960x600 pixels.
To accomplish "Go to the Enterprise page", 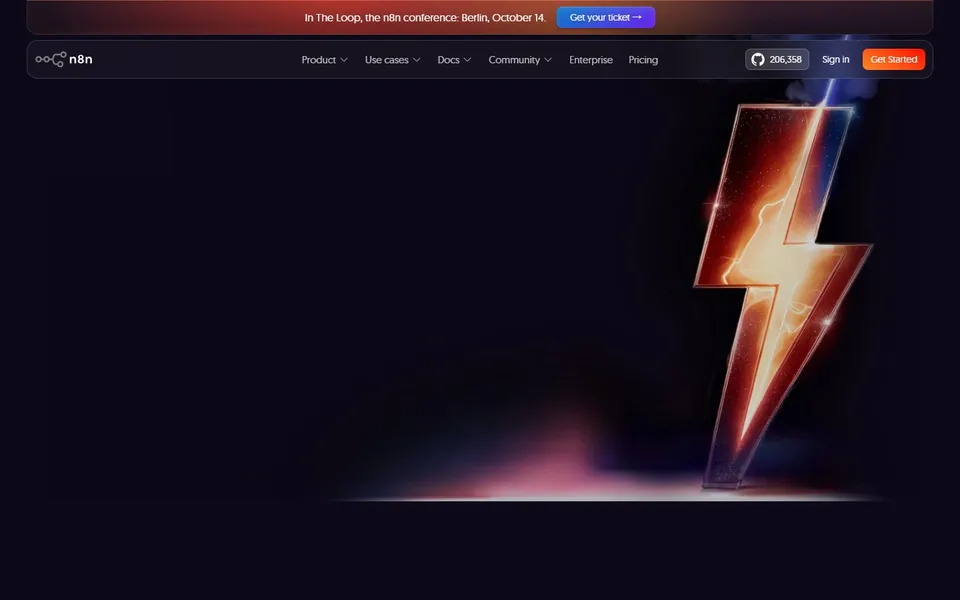I will pyautogui.click(x=591, y=60).
